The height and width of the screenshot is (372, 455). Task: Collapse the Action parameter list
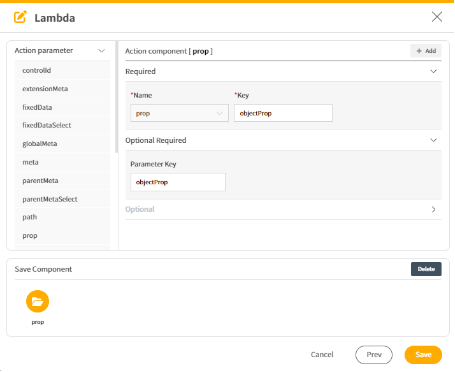tap(102, 51)
